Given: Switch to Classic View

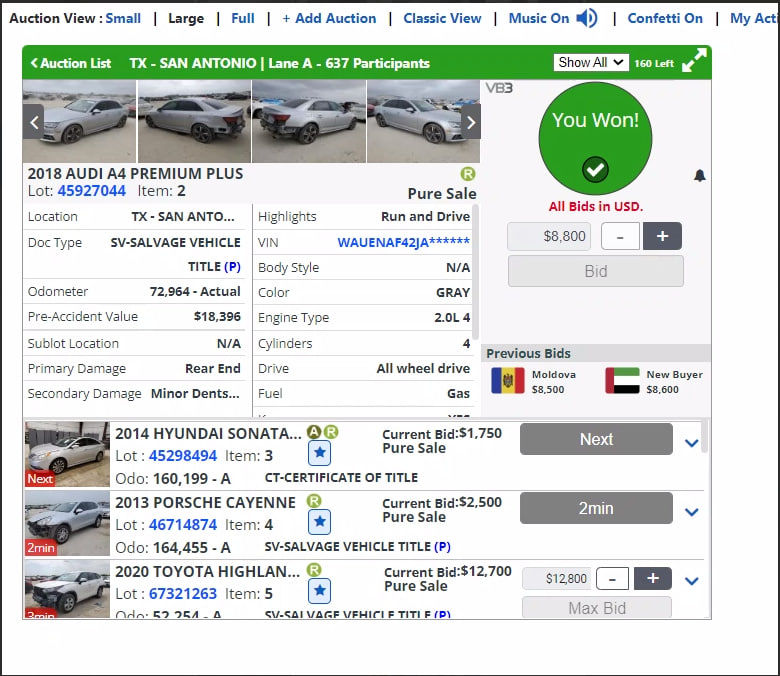Looking at the screenshot, I should pyautogui.click(x=442, y=18).
